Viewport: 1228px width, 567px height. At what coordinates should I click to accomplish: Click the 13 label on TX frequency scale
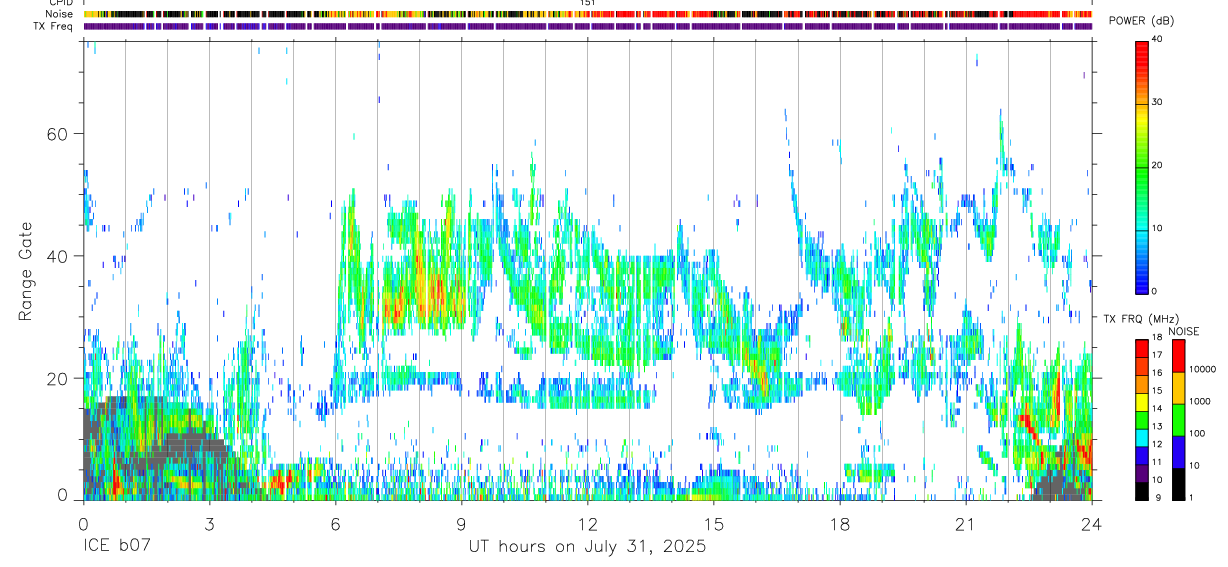[1156, 427]
